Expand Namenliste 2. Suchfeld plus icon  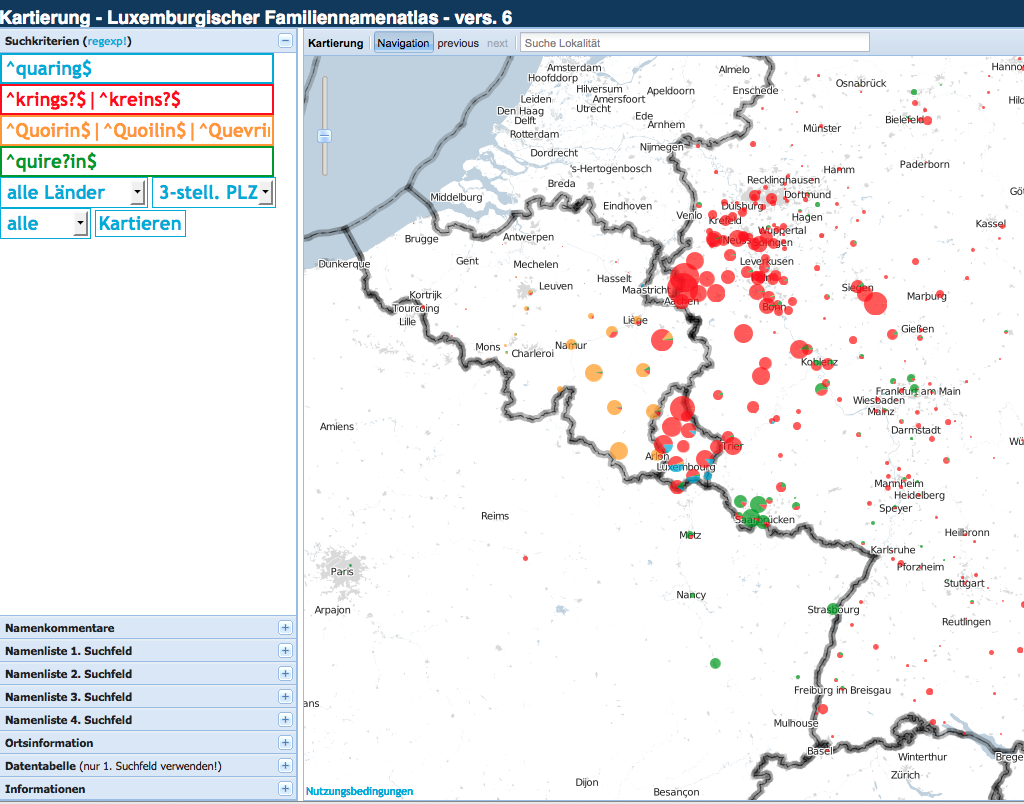[x=285, y=674]
